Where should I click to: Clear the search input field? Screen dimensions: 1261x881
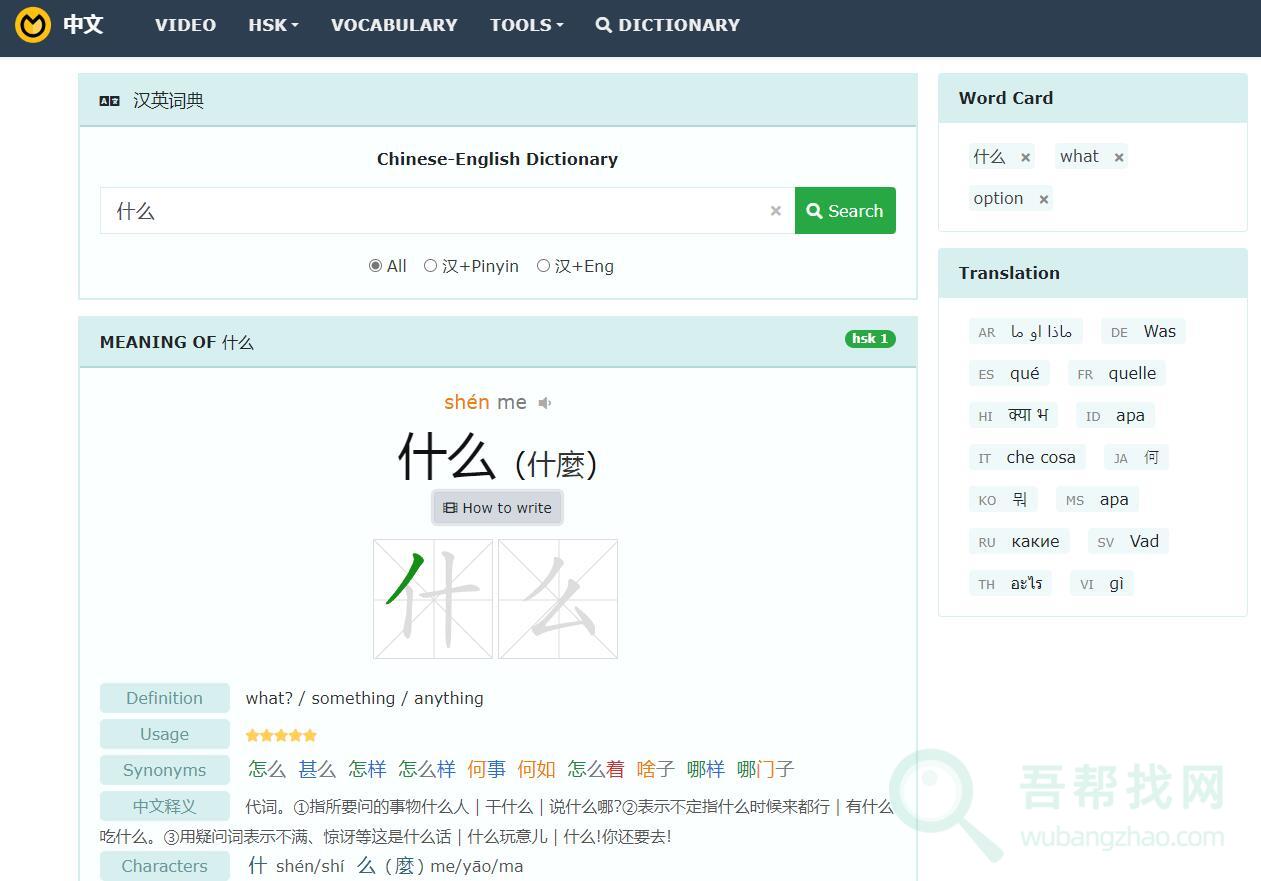[x=775, y=211]
